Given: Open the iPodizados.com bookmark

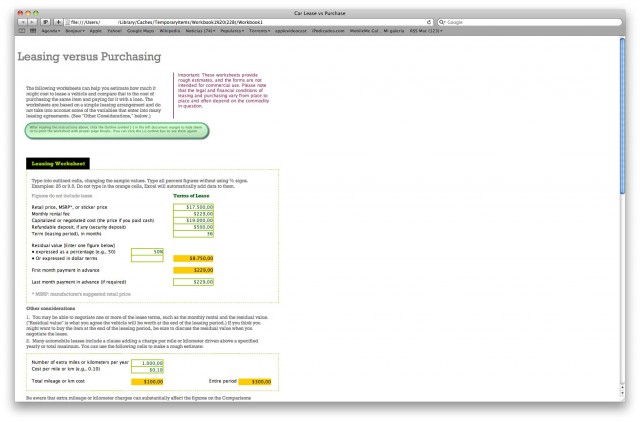Looking at the screenshot, I should coord(328,31).
